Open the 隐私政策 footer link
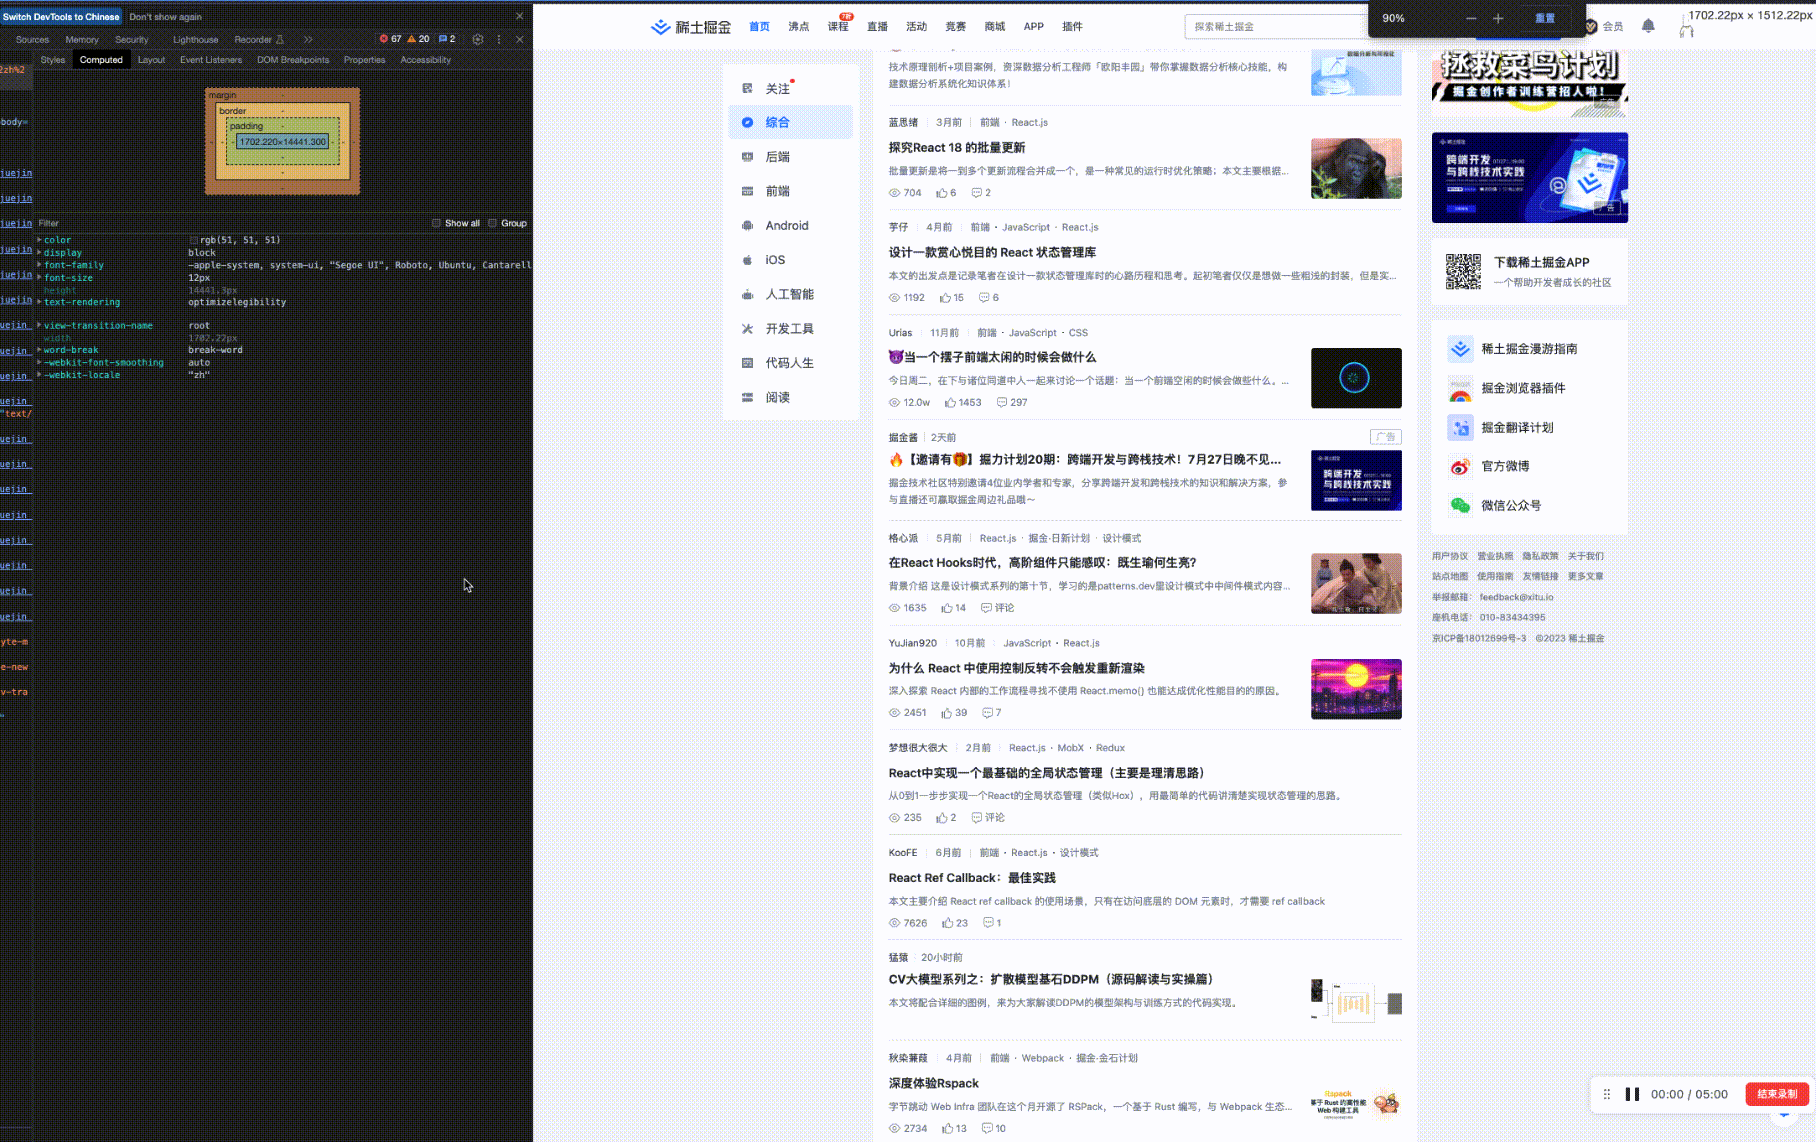The height and width of the screenshot is (1142, 1816). pos(1540,556)
